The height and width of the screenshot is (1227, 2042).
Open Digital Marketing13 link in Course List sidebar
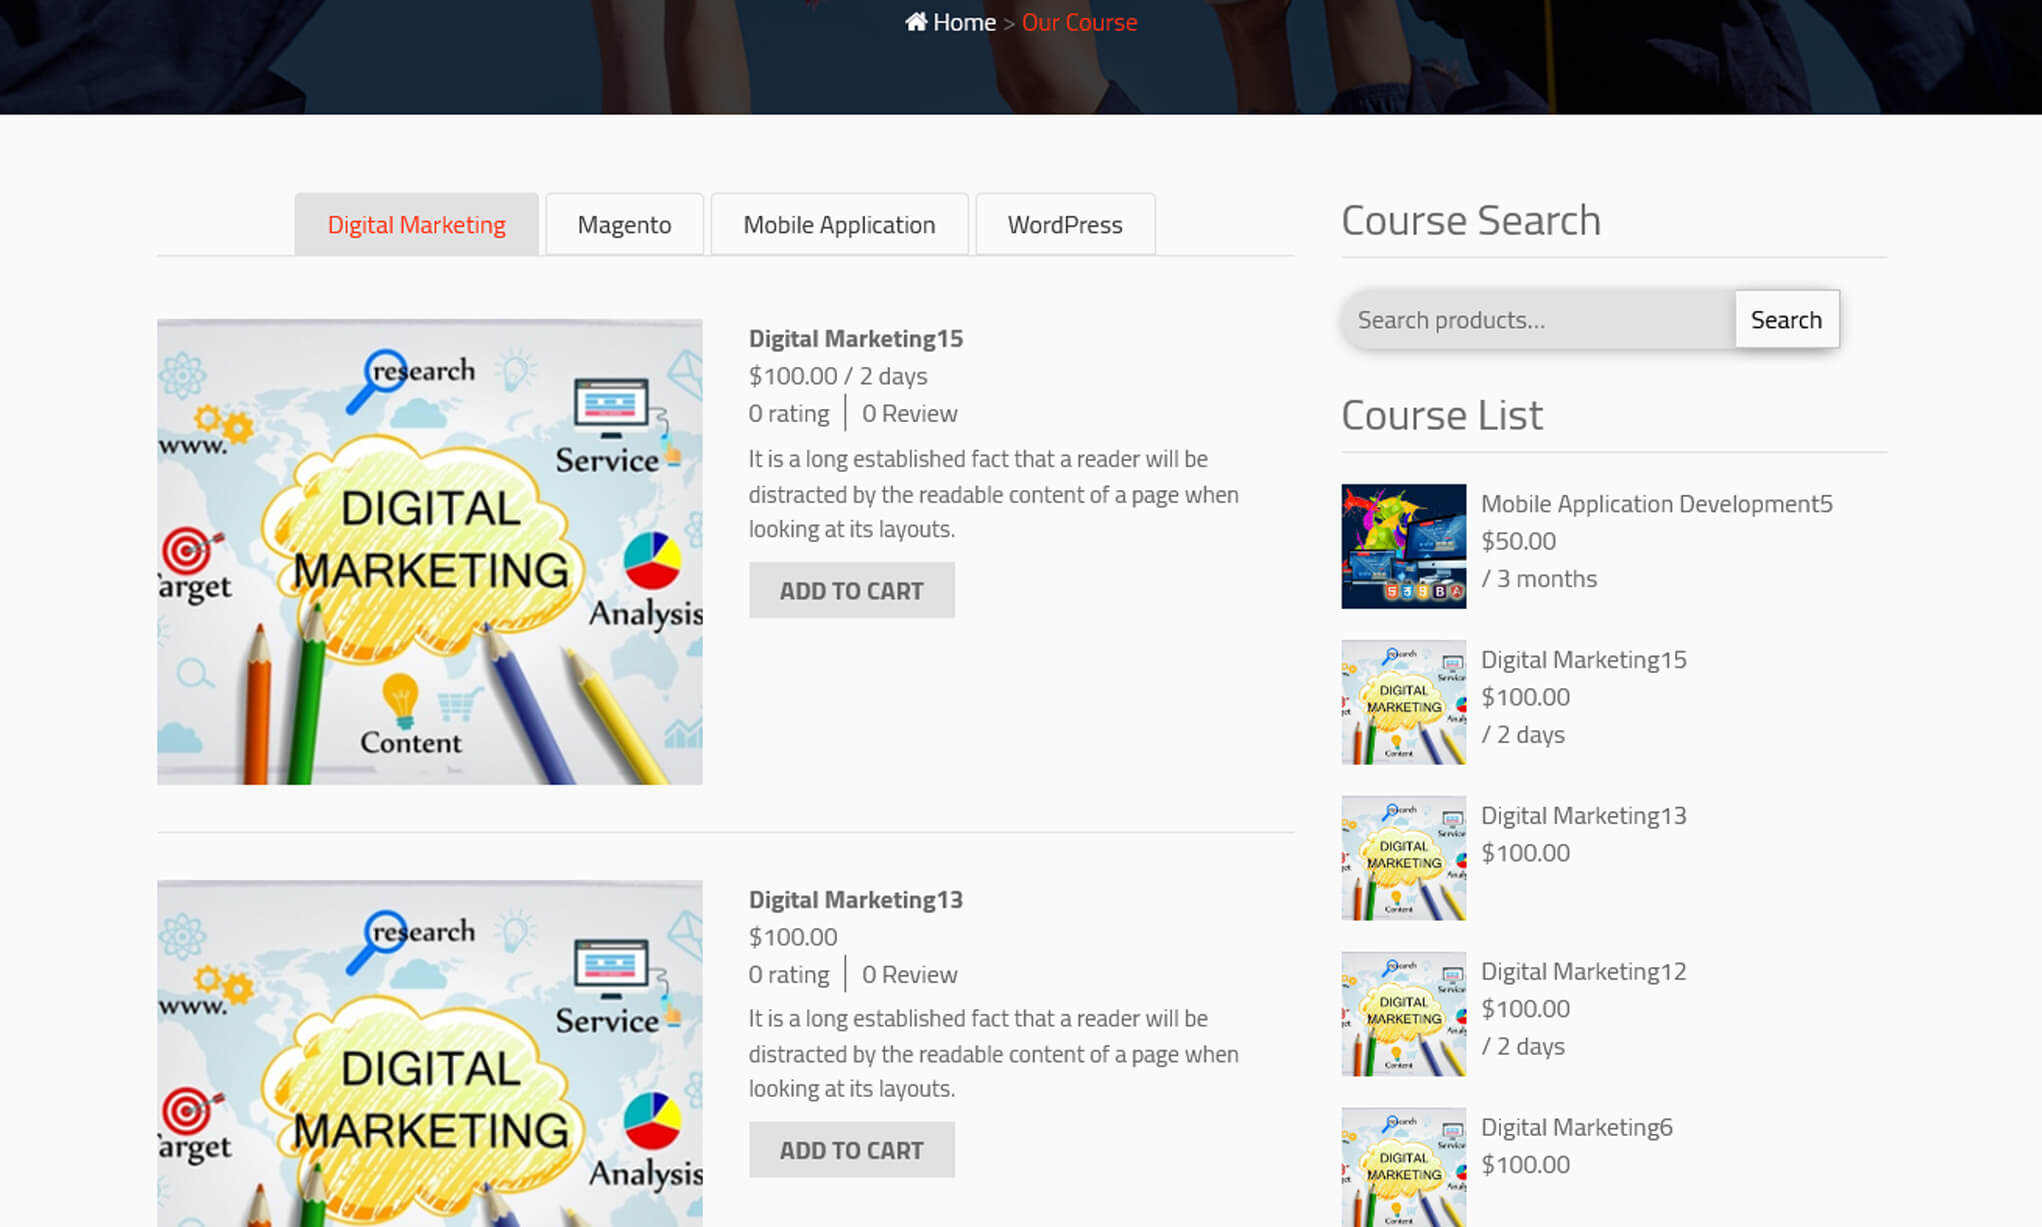[1583, 815]
